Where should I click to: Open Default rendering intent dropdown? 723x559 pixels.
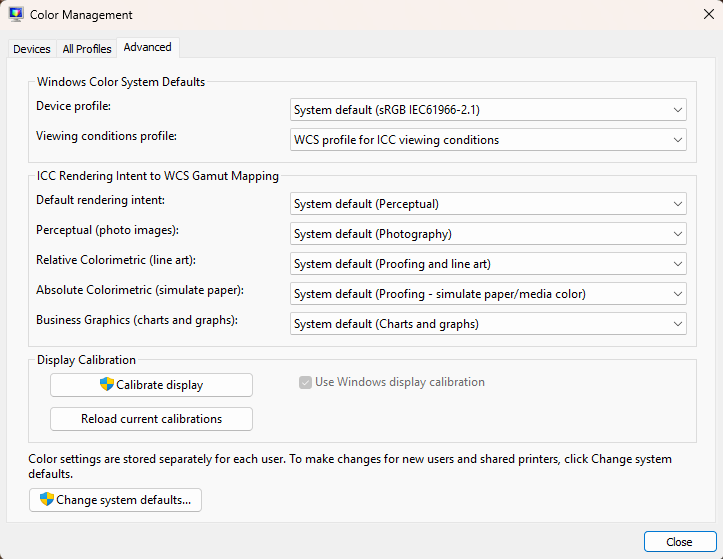coord(488,204)
